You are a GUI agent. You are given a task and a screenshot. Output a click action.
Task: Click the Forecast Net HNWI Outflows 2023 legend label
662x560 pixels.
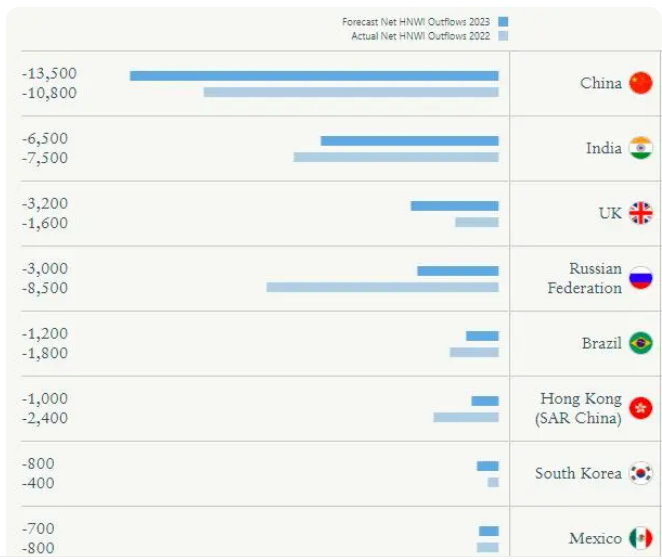click(x=415, y=21)
